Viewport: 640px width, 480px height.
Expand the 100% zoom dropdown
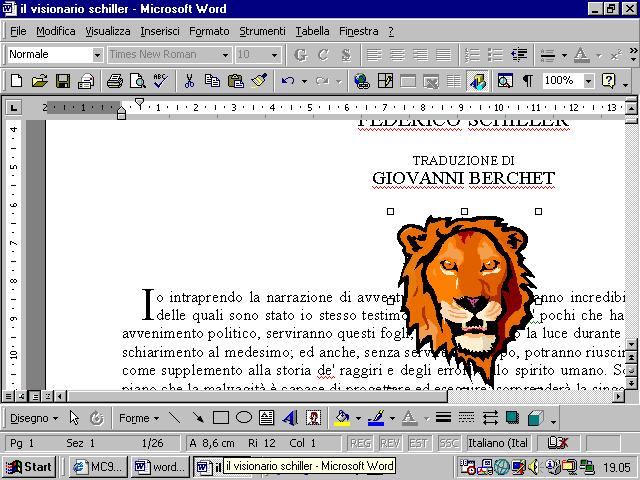tap(588, 81)
